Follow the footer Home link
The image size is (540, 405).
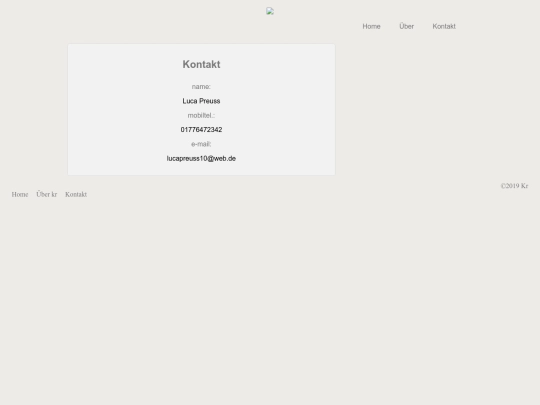20,195
